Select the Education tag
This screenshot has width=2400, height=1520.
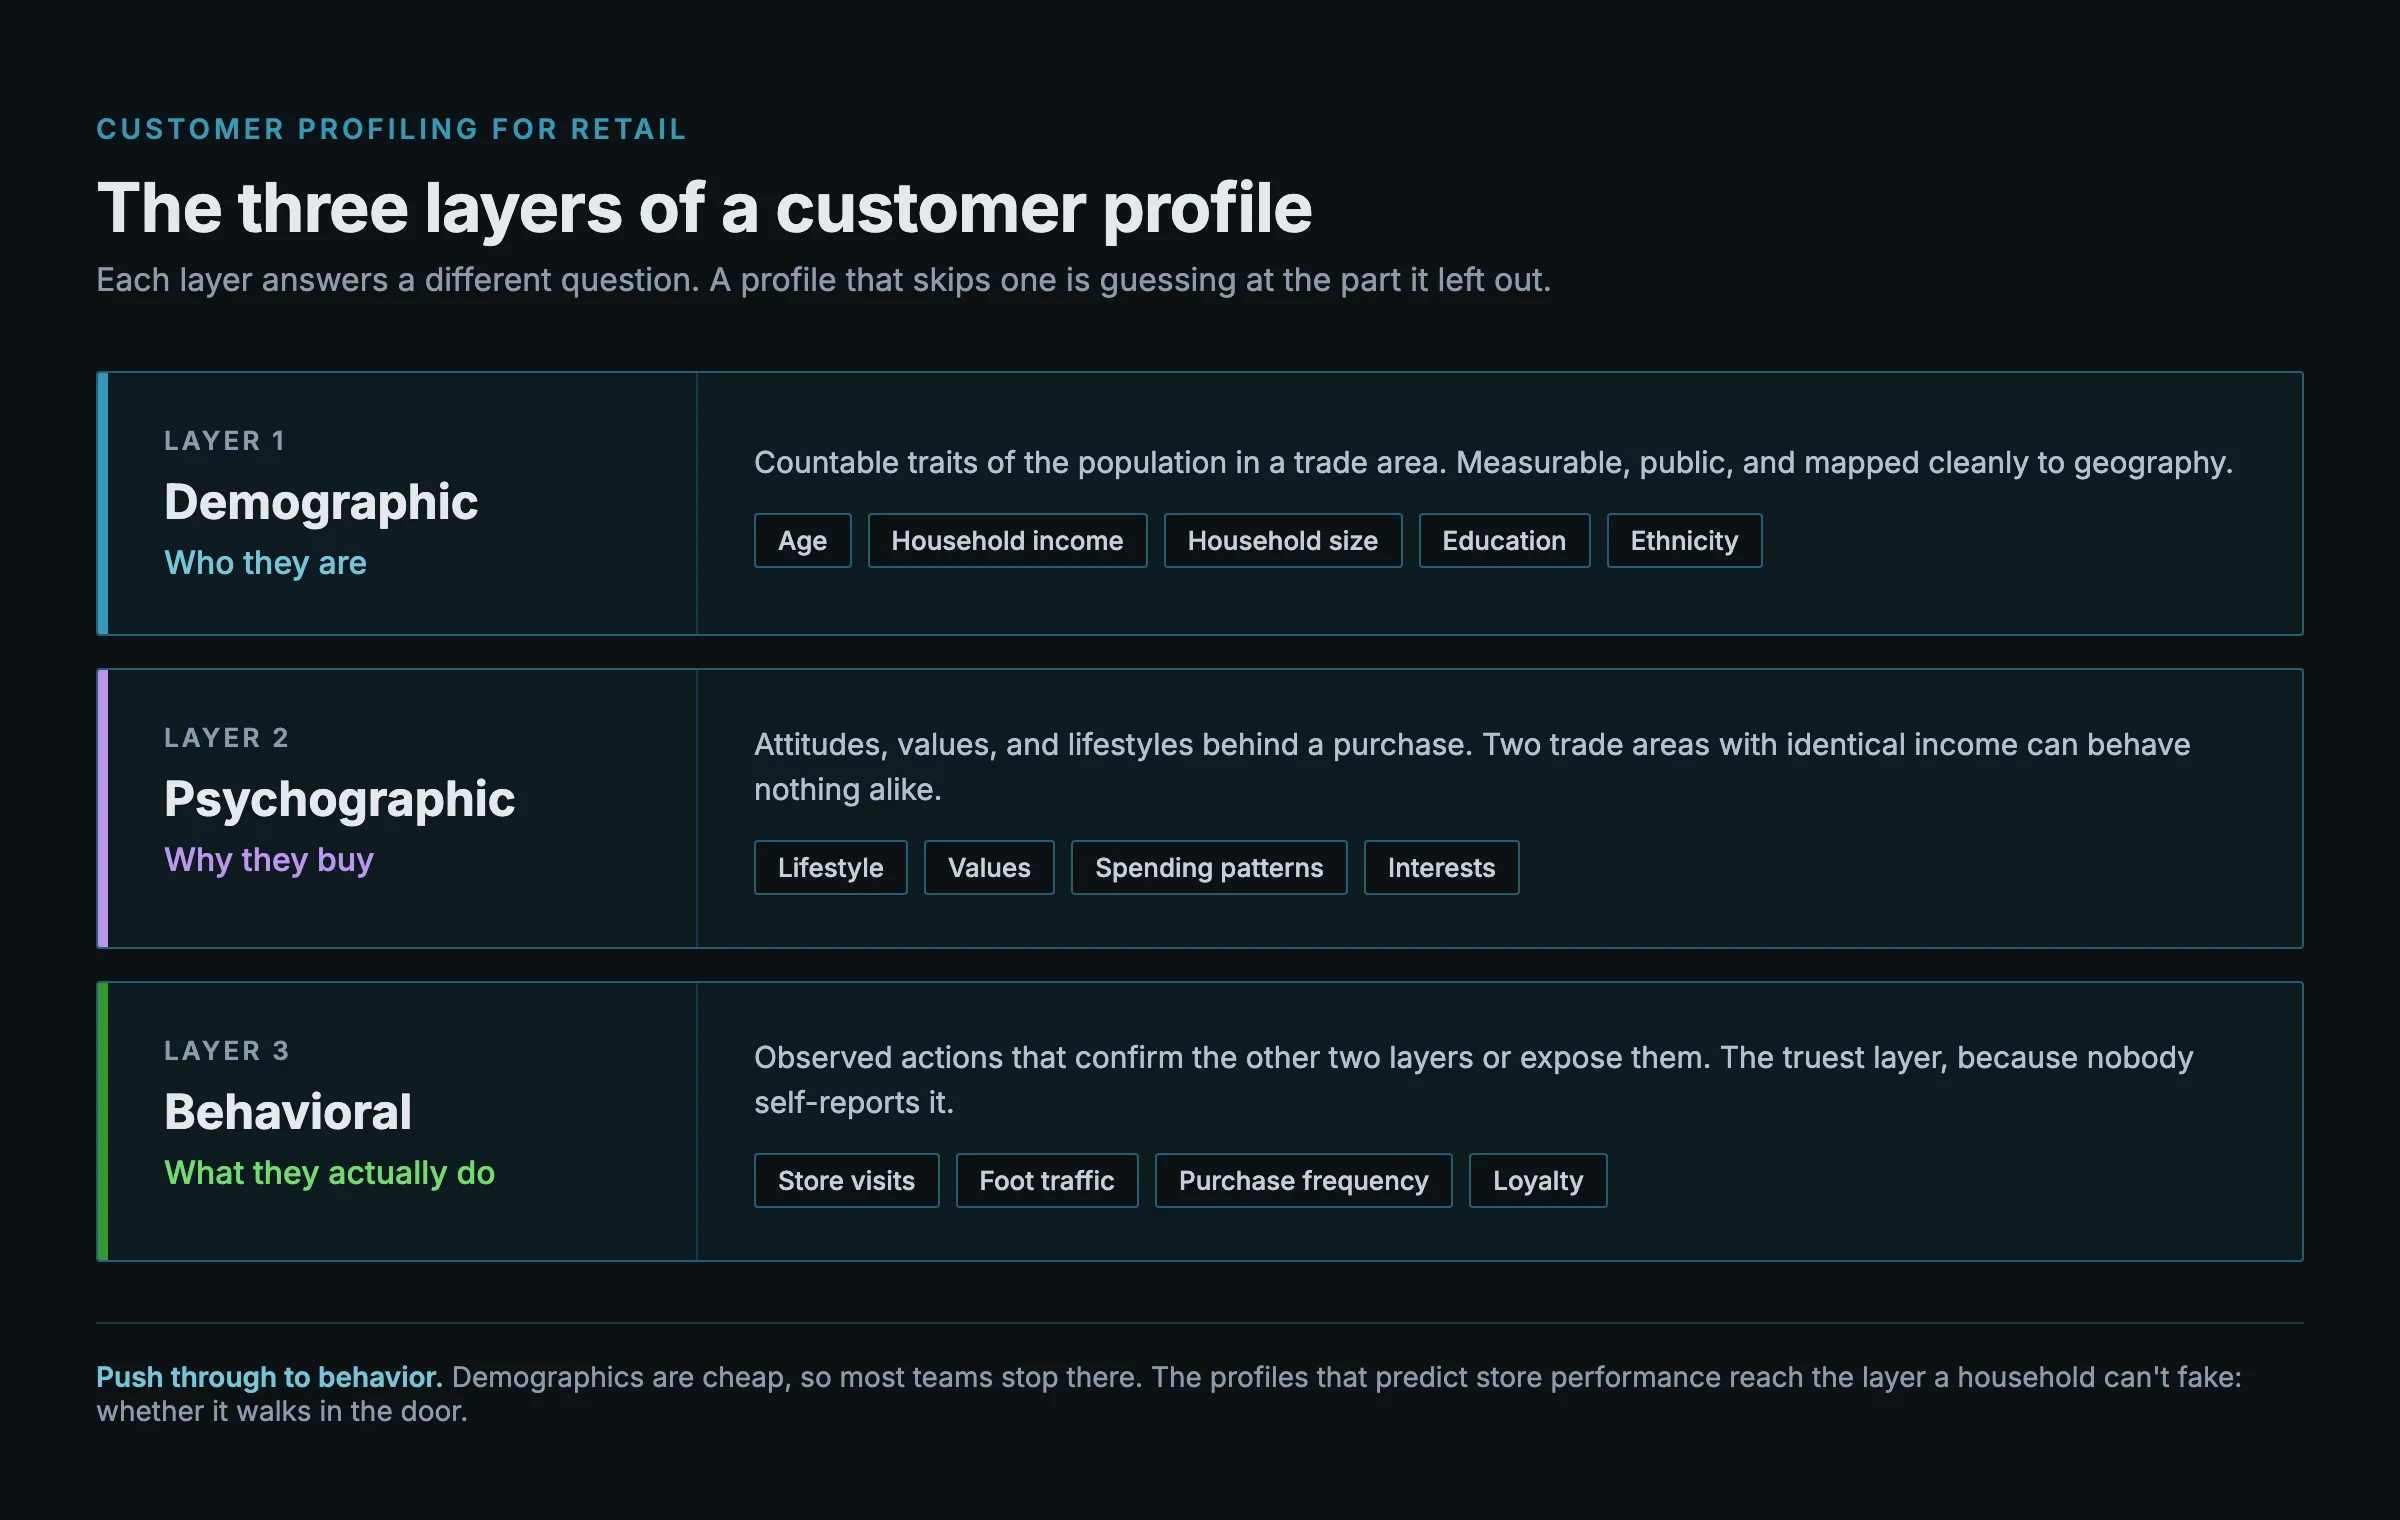click(x=1504, y=541)
